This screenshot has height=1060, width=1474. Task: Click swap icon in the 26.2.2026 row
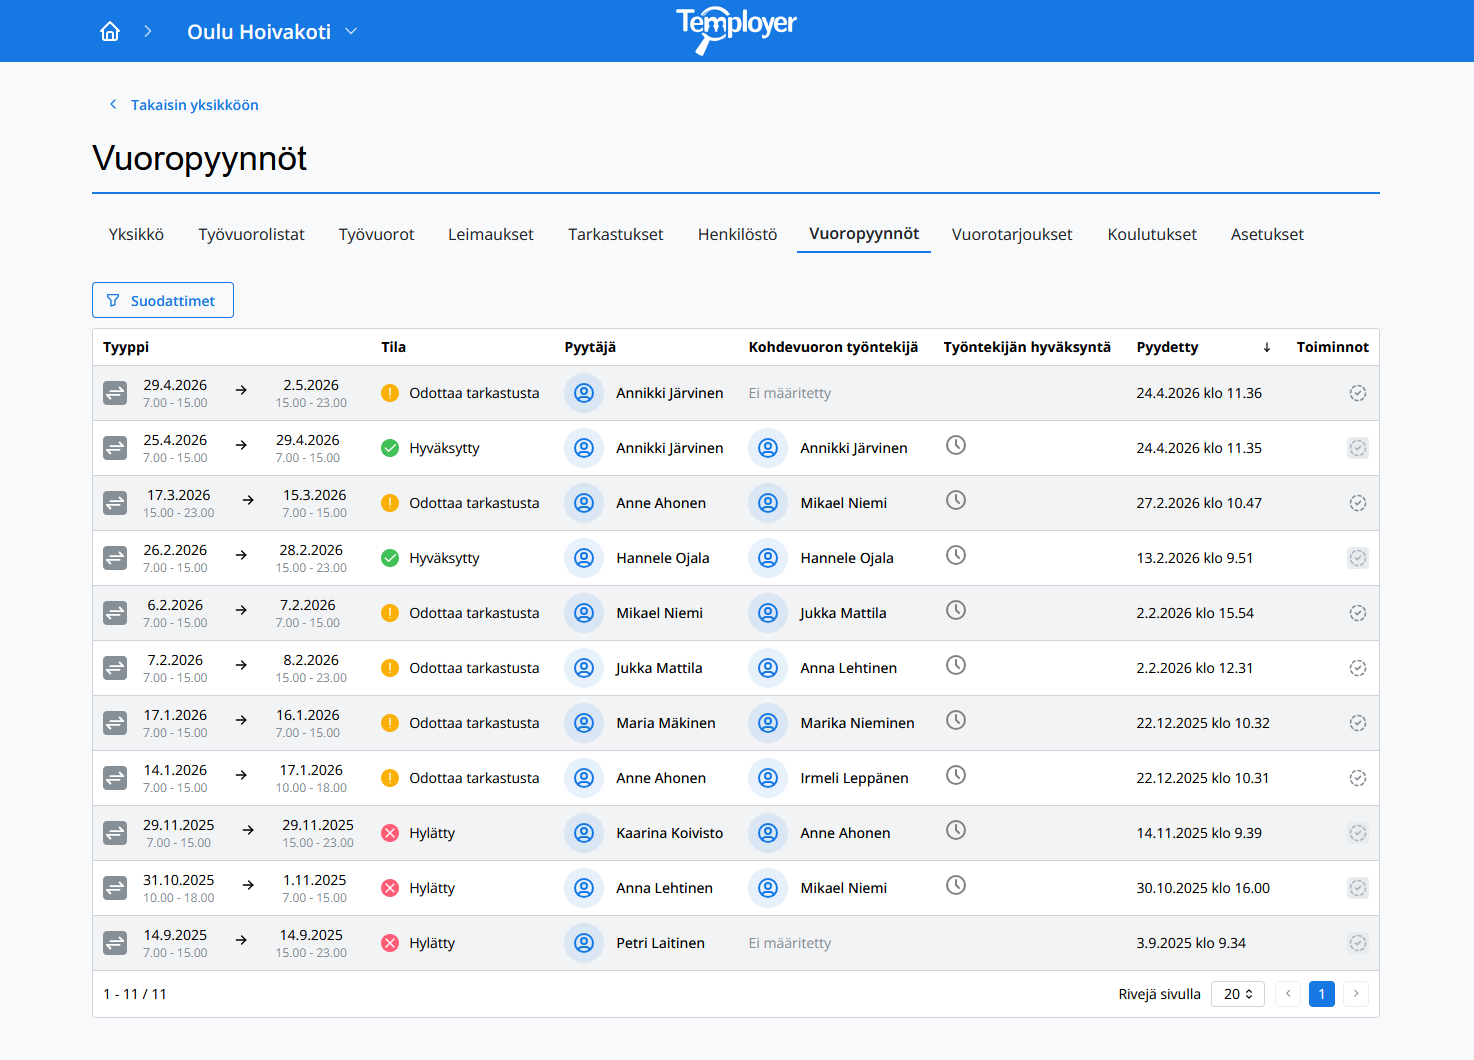coord(115,558)
